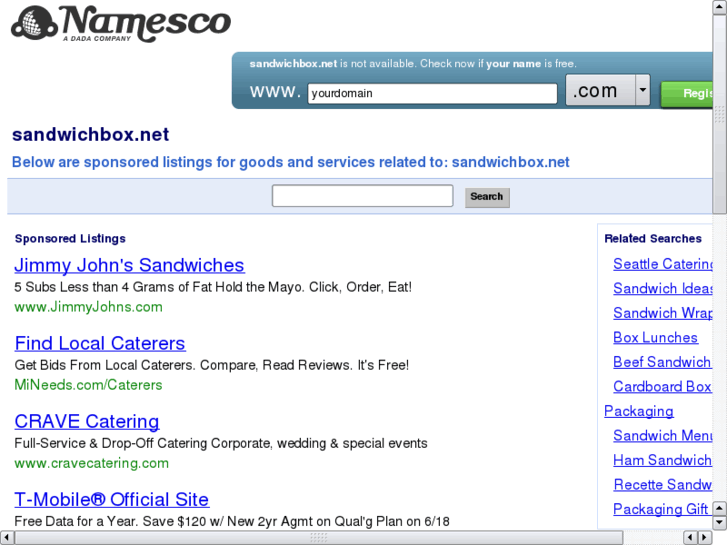Click 'Below are sponsored listings' subtitle text

click(x=291, y=162)
